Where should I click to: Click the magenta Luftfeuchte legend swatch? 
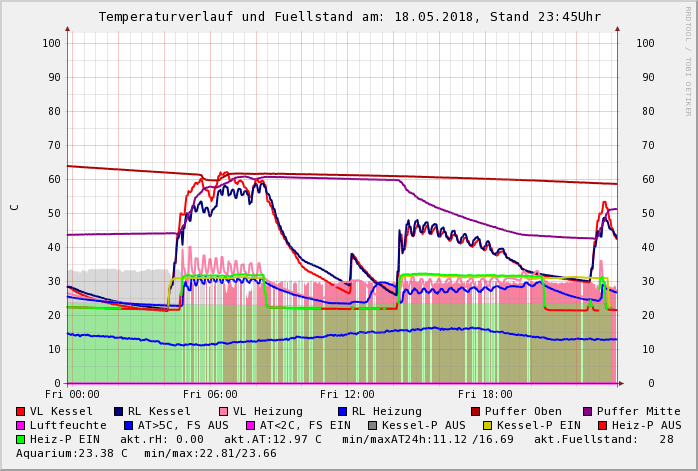(21, 425)
